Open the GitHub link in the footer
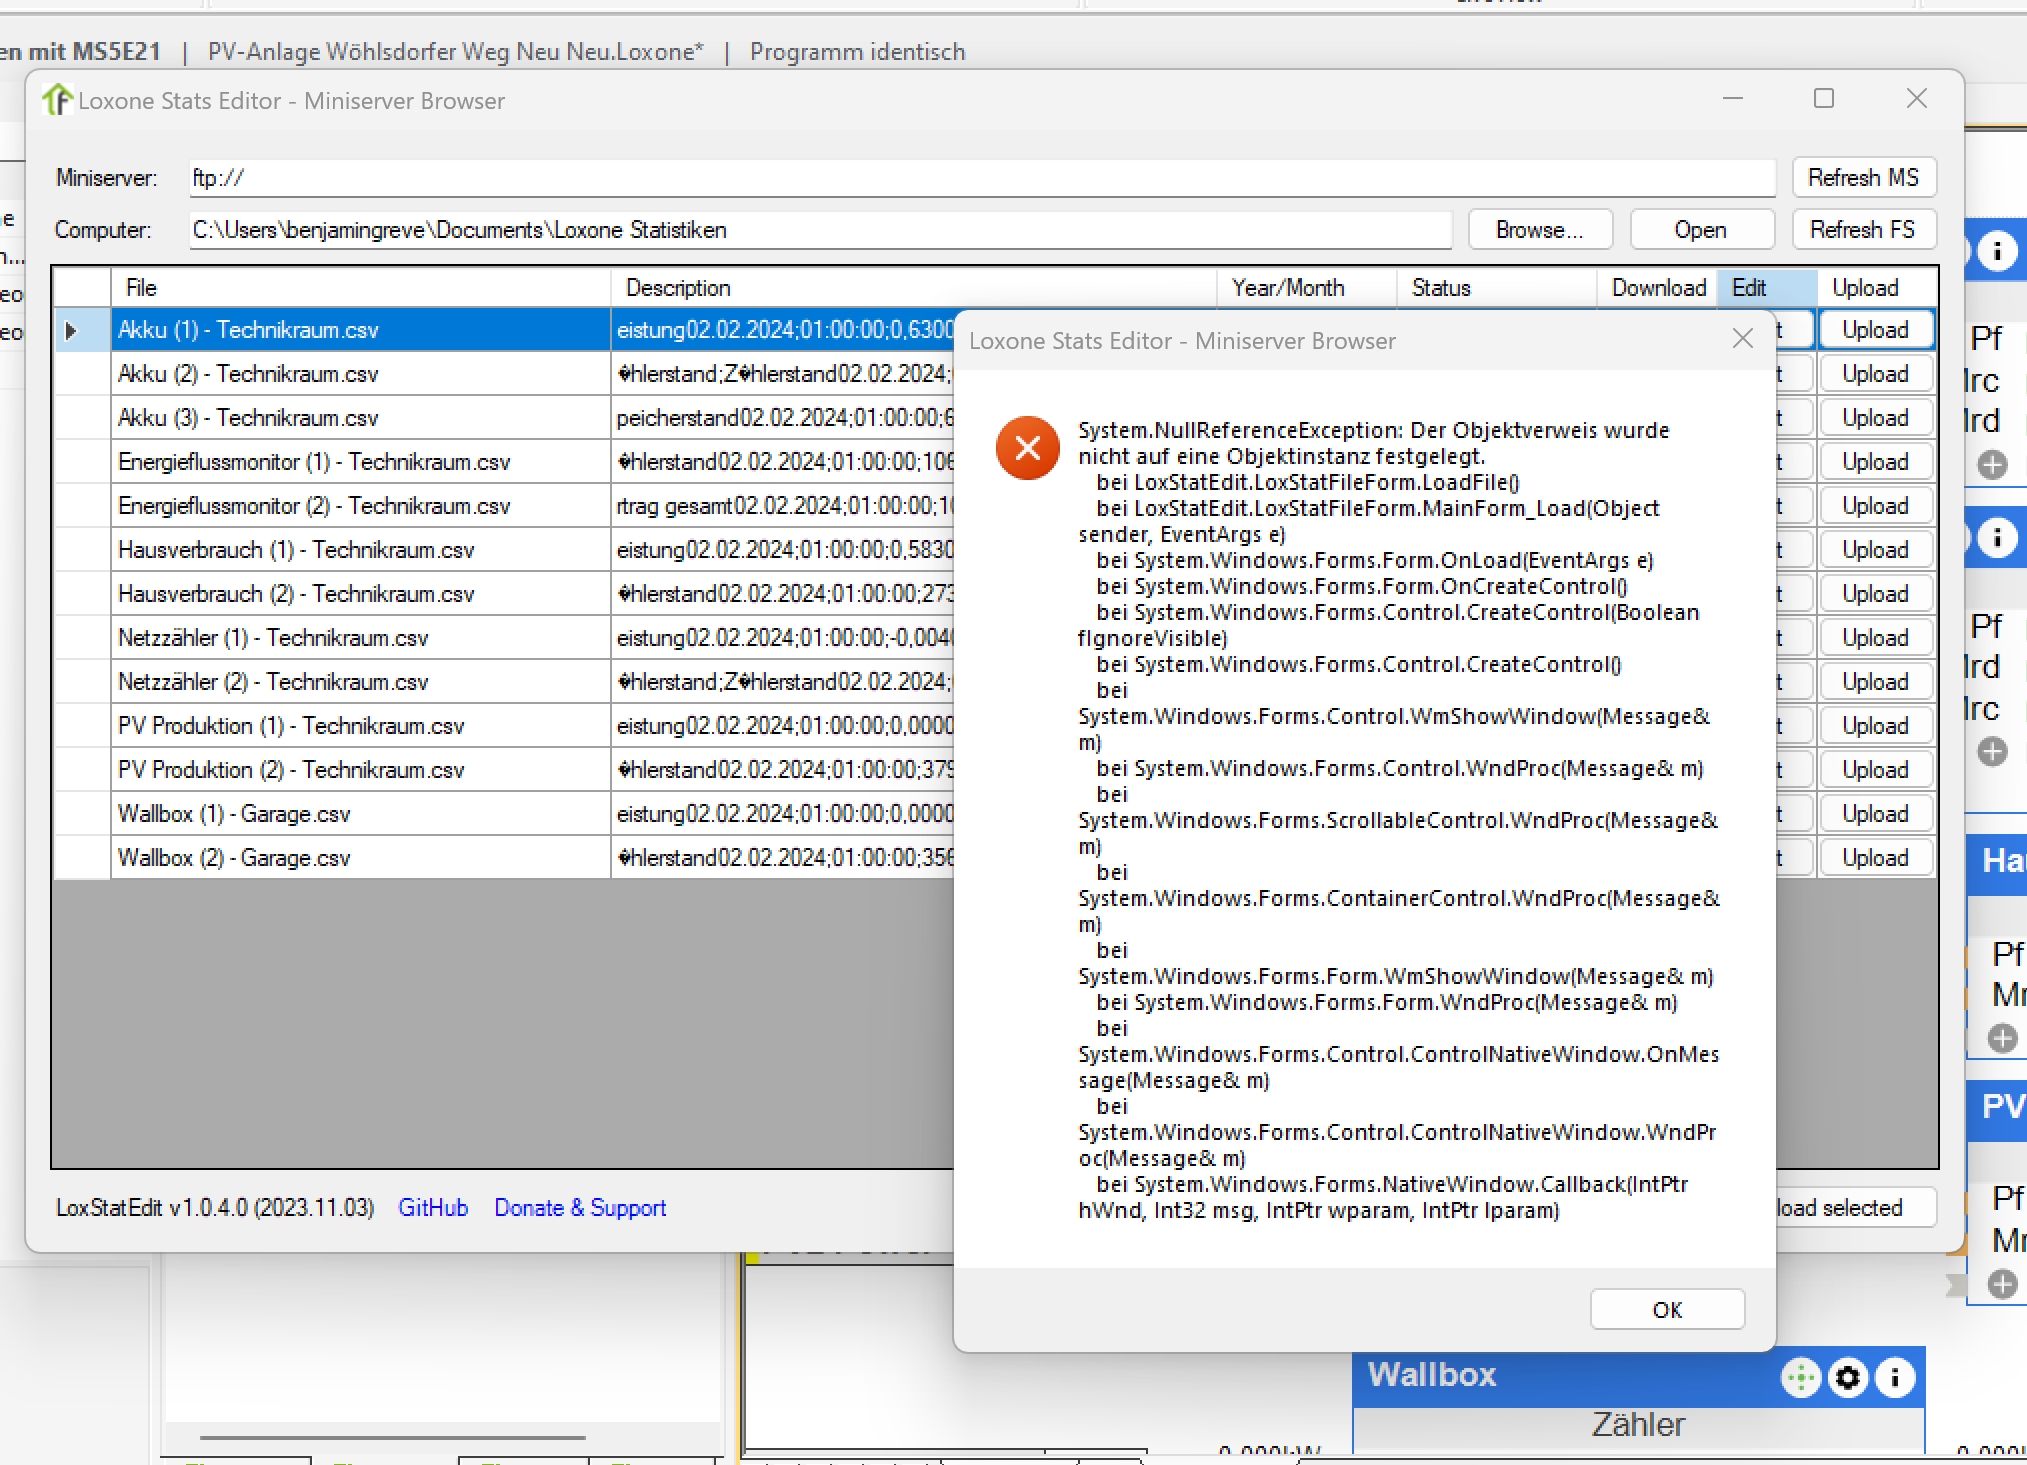2027x1465 pixels. [x=432, y=1207]
